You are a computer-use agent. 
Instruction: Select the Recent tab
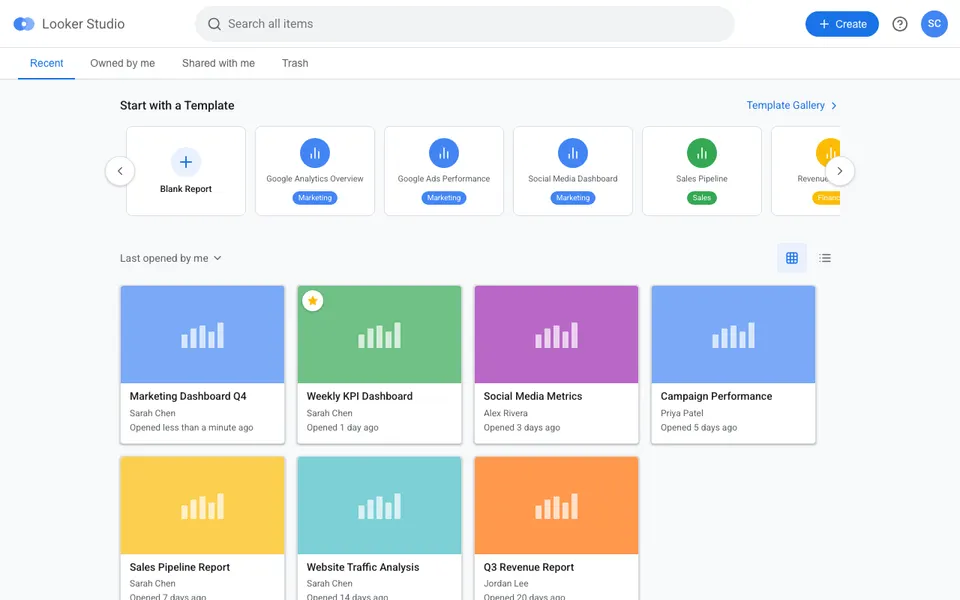[x=47, y=63]
